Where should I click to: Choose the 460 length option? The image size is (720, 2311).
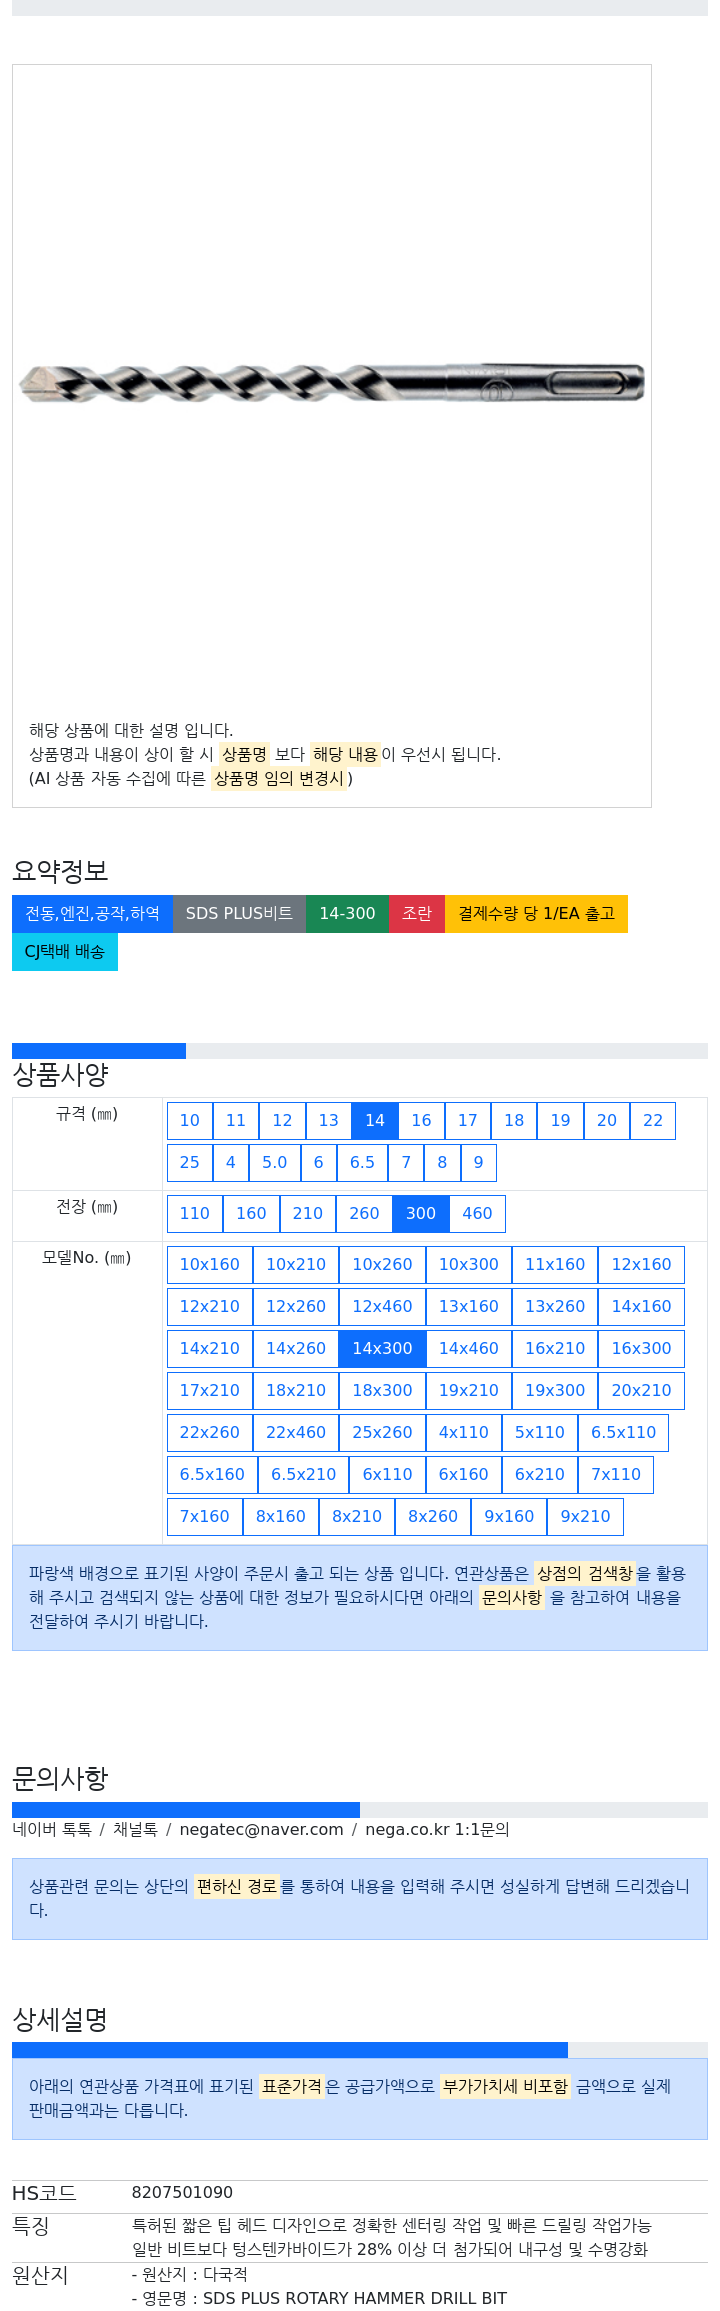[477, 1214]
